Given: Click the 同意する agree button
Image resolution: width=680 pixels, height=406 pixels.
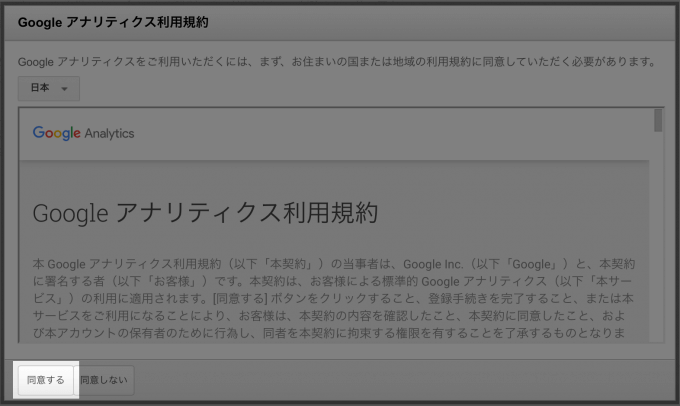Looking at the screenshot, I should 46,380.
